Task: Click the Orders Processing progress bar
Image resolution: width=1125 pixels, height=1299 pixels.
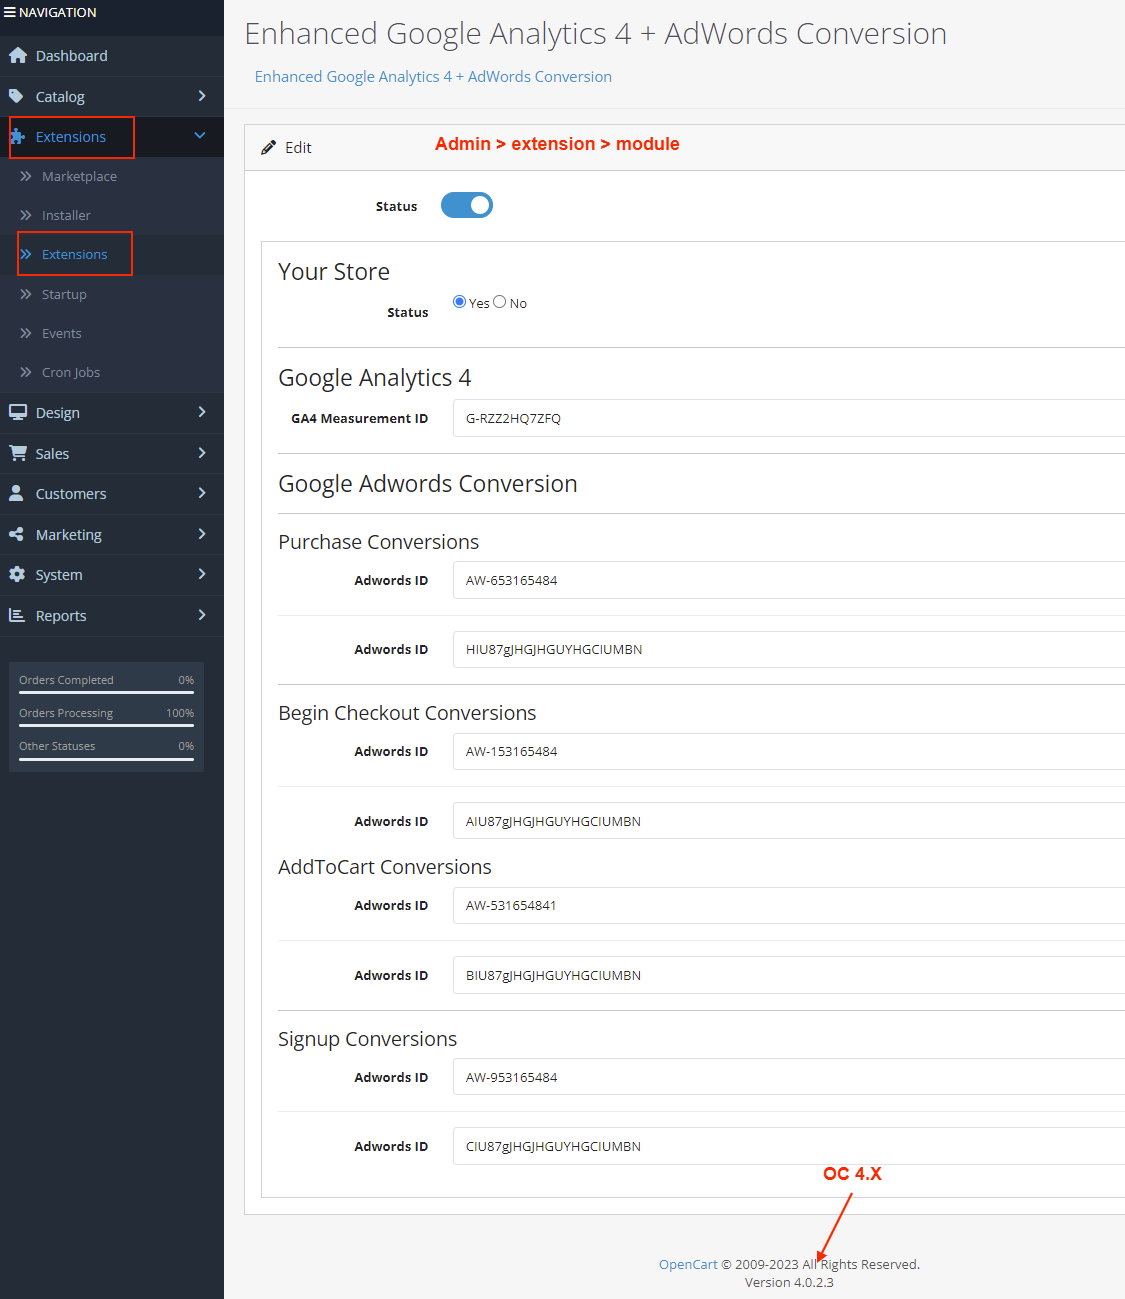Action: (106, 725)
